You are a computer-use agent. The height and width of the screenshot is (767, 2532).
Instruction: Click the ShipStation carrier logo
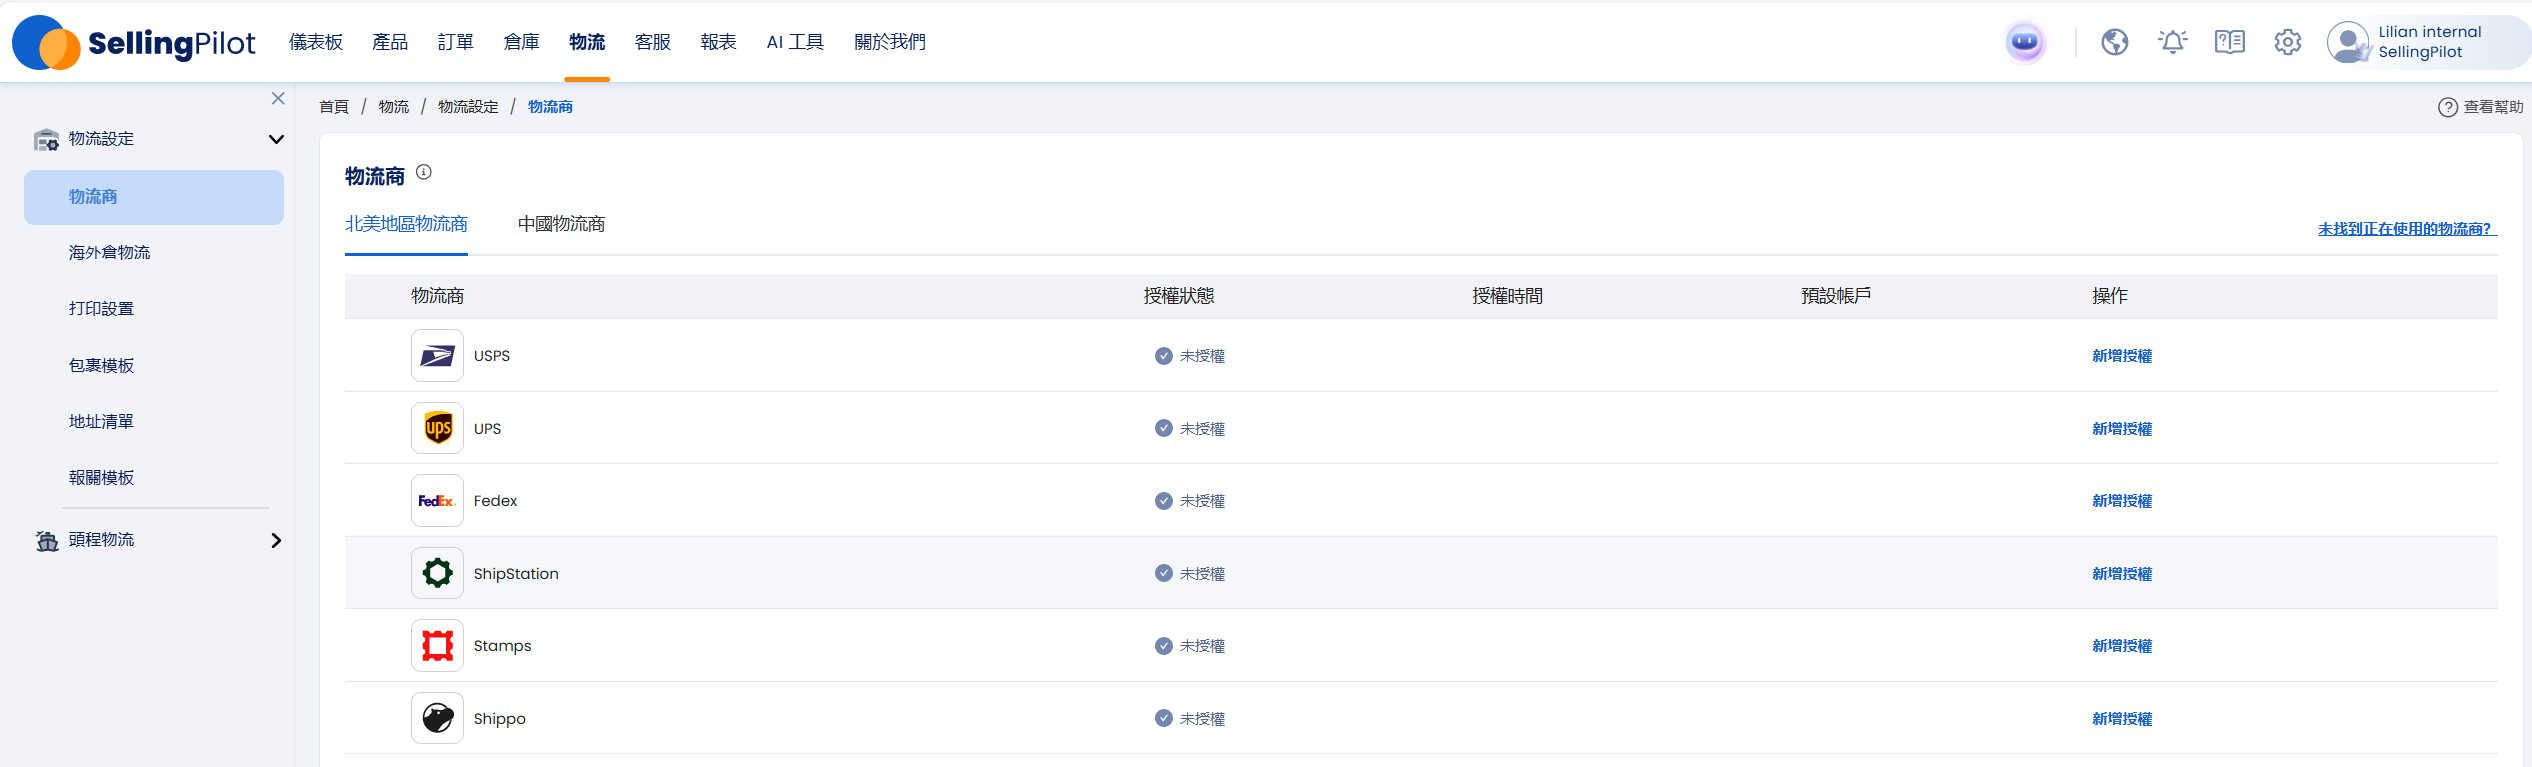coord(437,573)
